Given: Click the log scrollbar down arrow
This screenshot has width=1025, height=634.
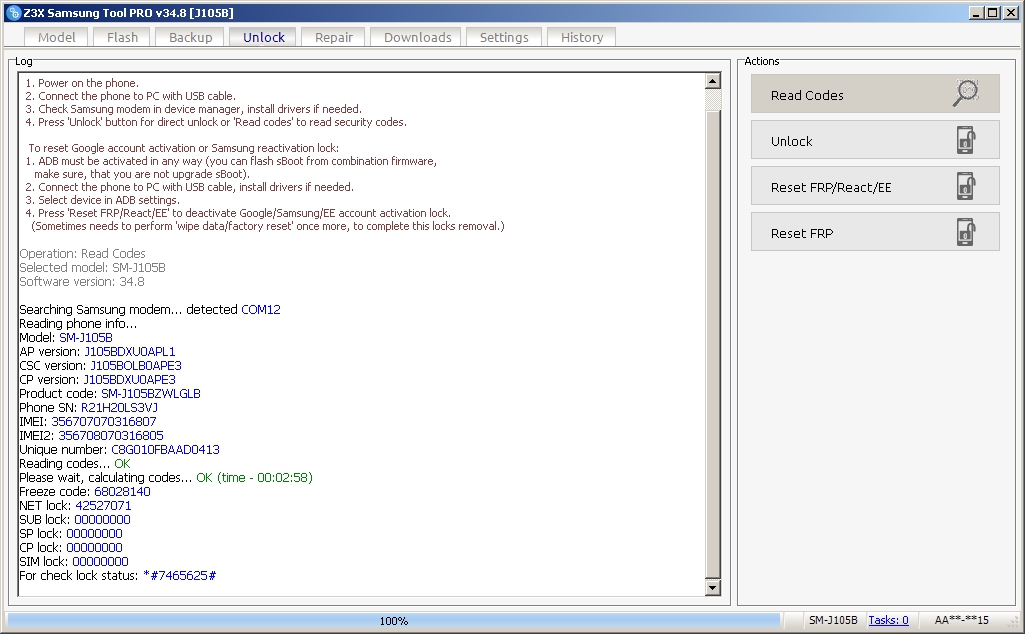Looking at the screenshot, I should [713, 588].
